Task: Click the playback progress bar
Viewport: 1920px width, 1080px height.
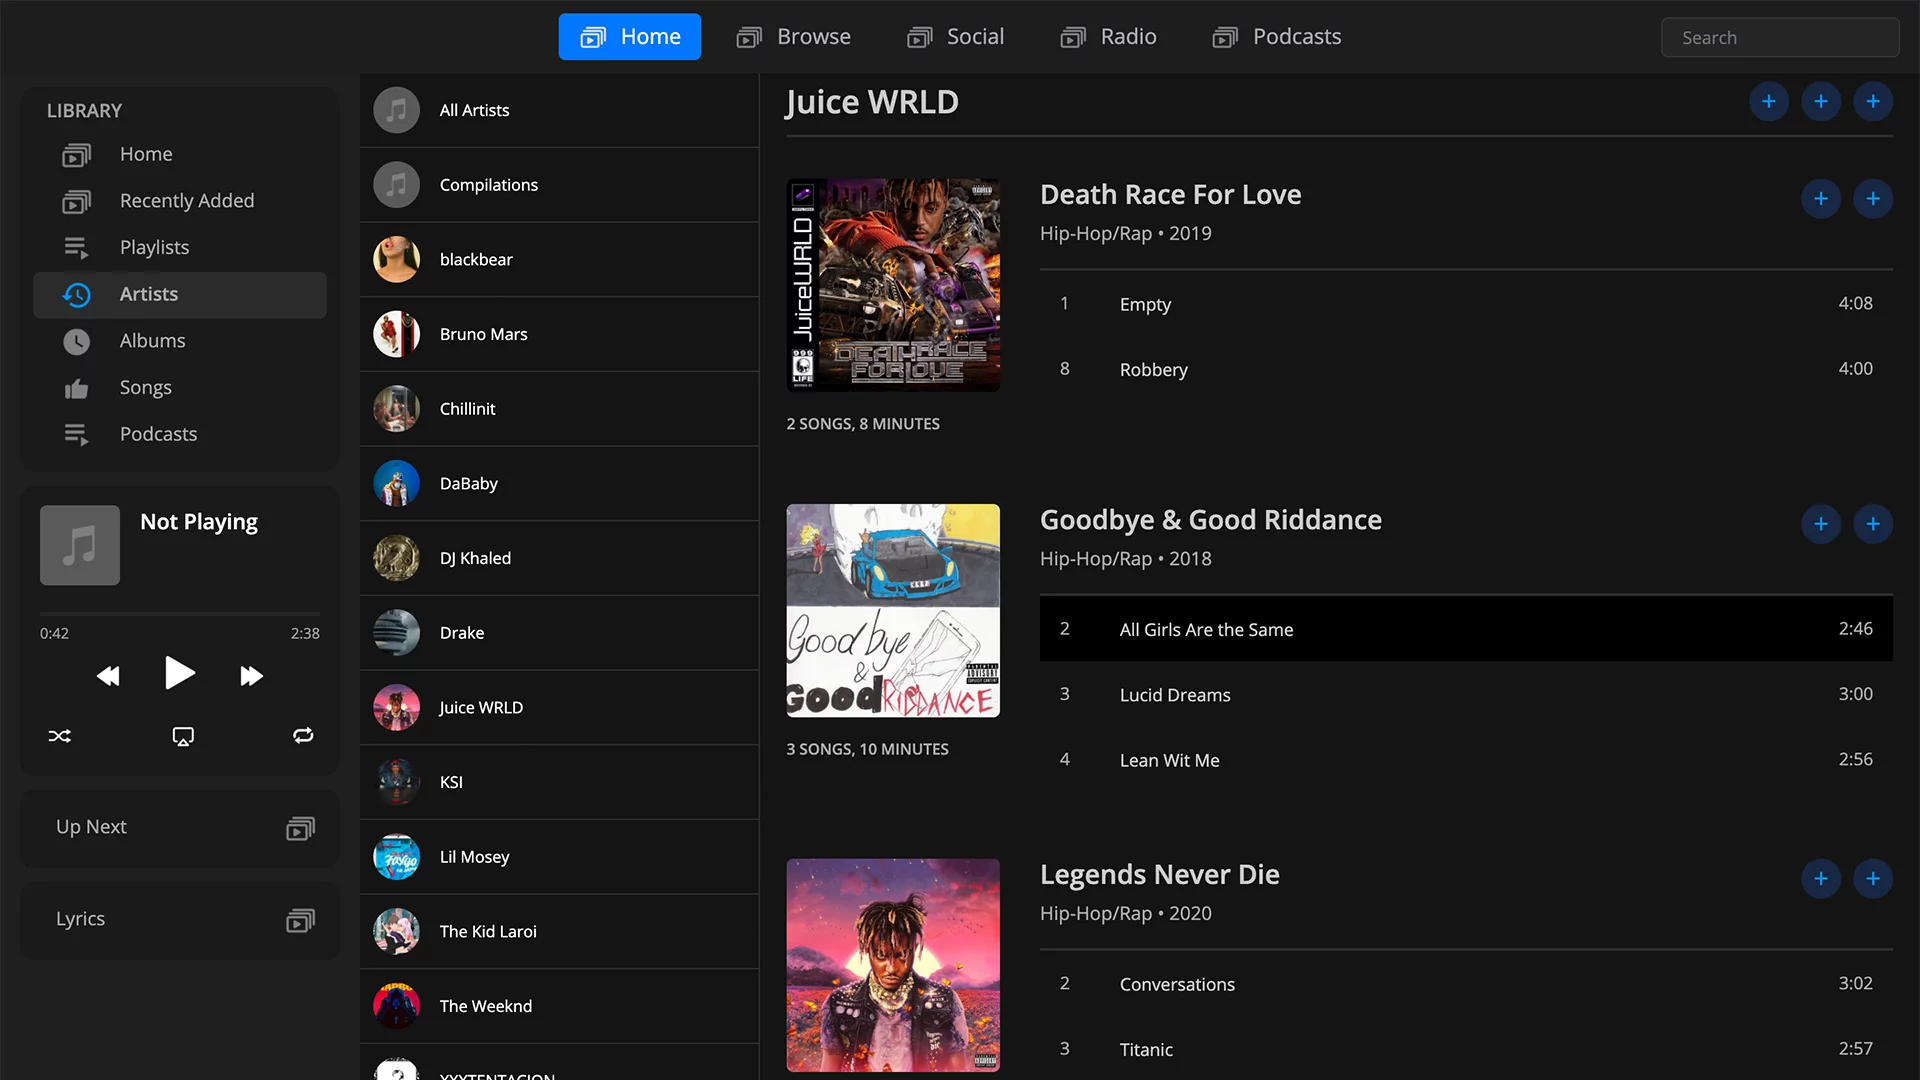Action: pyautogui.click(x=180, y=613)
